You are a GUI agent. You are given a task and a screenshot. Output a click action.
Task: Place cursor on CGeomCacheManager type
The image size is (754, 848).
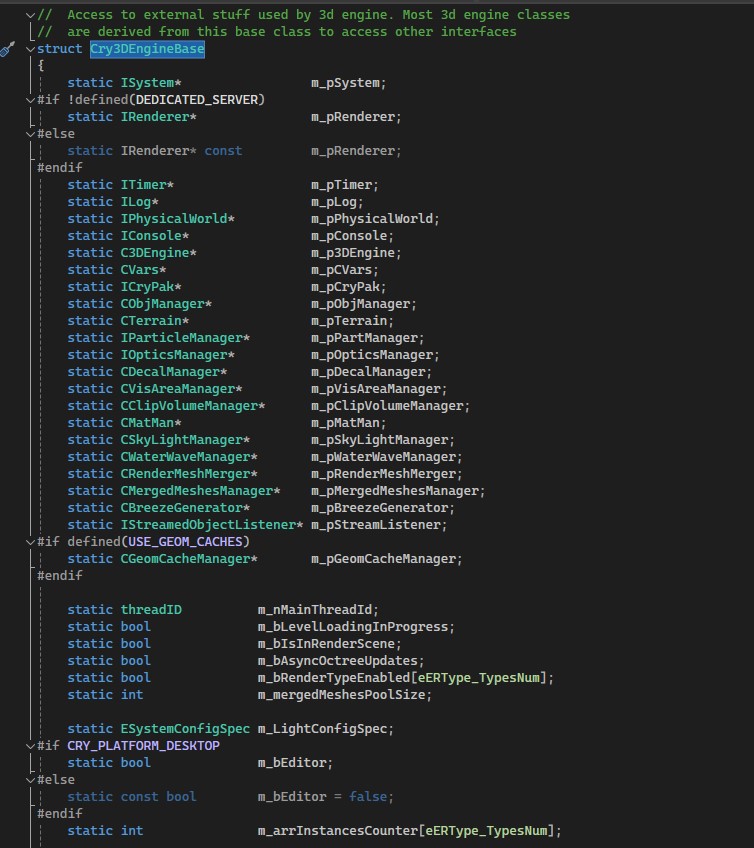[x=185, y=559]
